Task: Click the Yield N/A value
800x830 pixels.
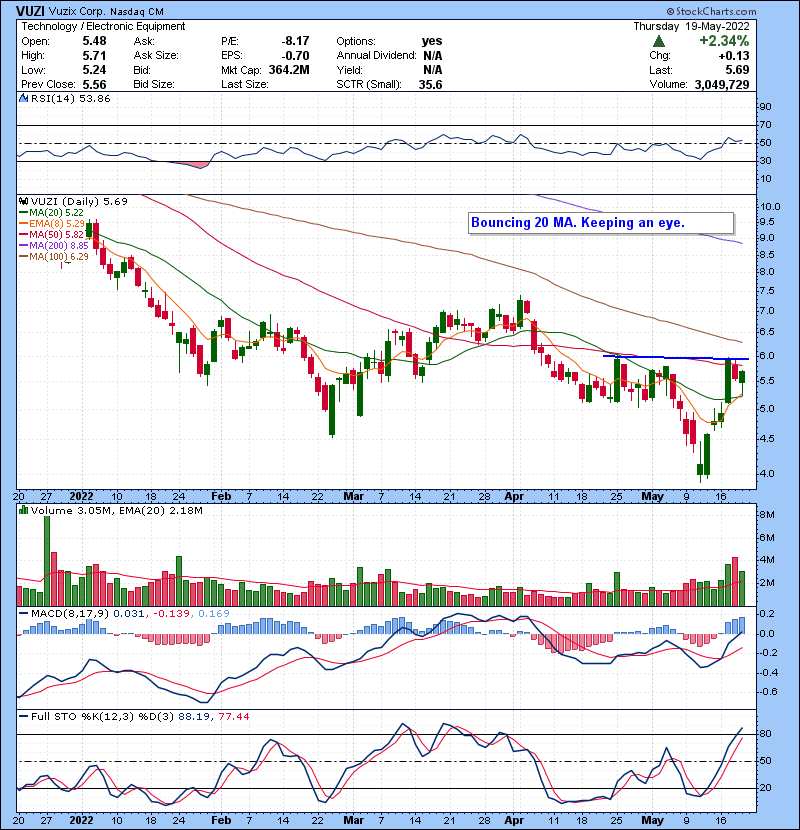Action: tap(433, 70)
